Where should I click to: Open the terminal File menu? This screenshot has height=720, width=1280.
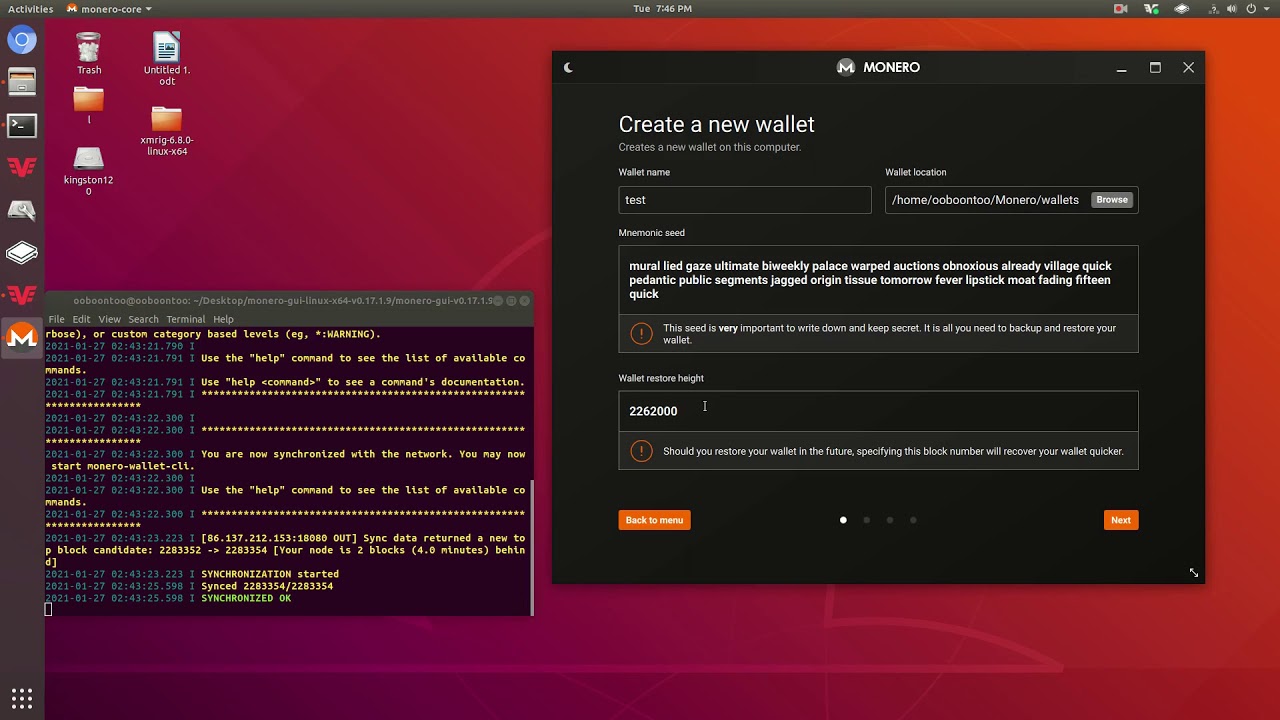tap(57, 319)
